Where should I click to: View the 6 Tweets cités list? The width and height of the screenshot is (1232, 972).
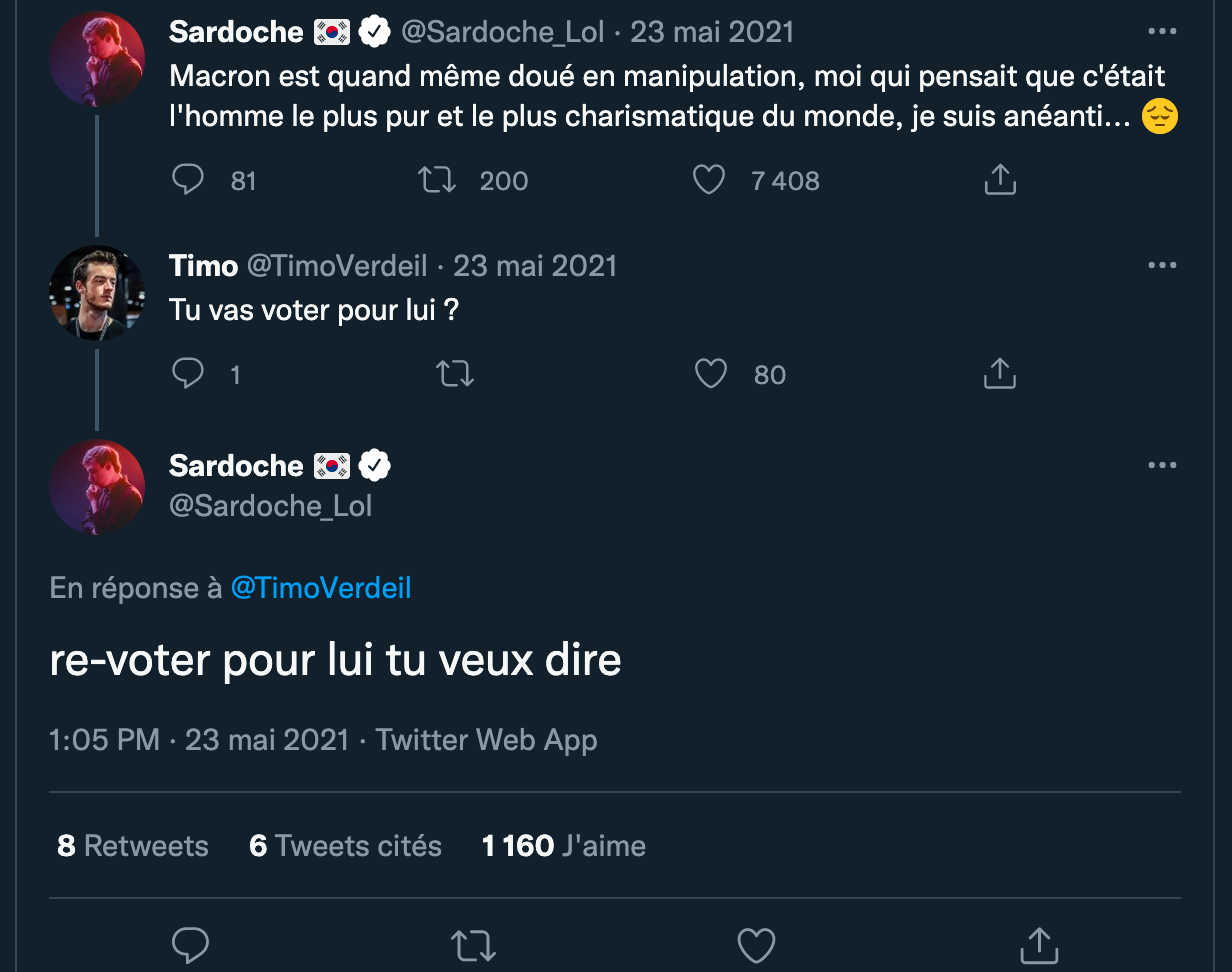click(345, 846)
